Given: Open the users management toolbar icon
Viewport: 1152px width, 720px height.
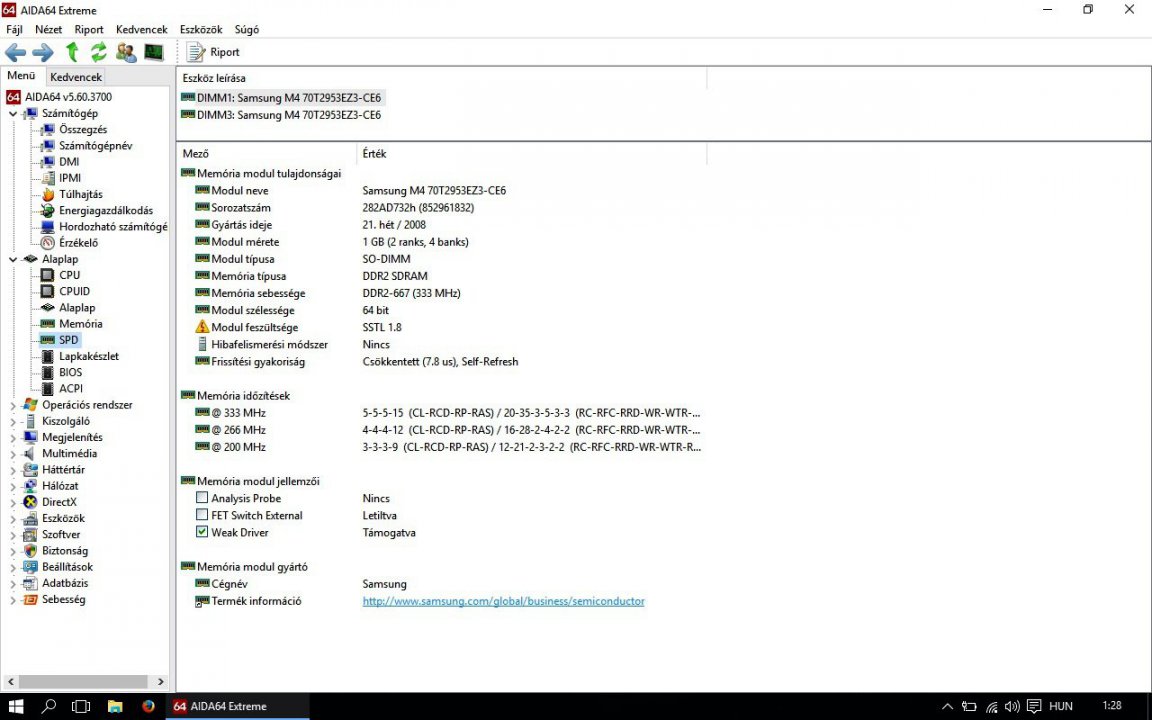Looking at the screenshot, I should pyautogui.click(x=126, y=52).
